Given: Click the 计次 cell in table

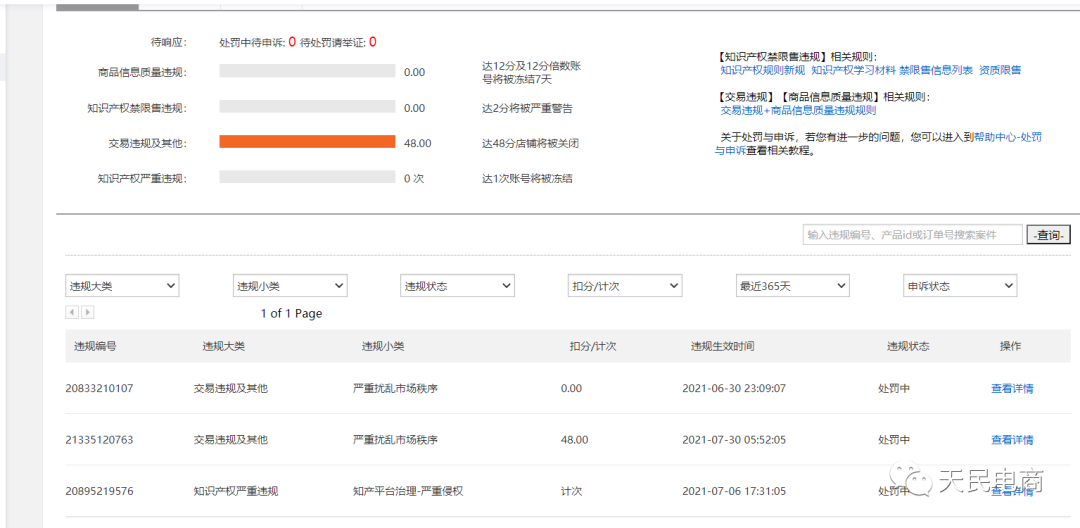Looking at the screenshot, I should point(572,492).
